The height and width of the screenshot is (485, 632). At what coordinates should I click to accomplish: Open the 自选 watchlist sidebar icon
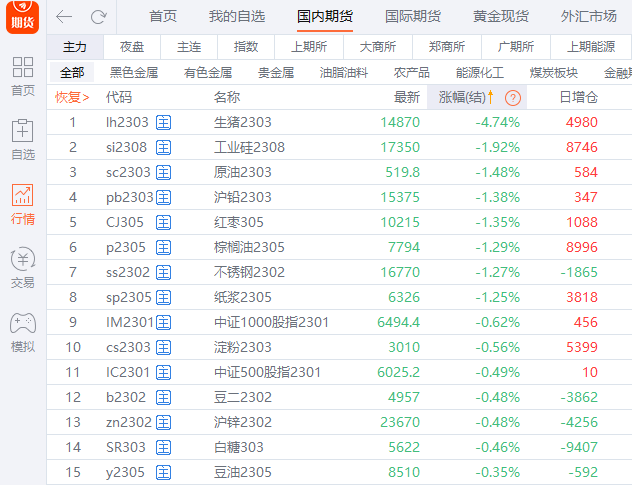(x=22, y=138)
